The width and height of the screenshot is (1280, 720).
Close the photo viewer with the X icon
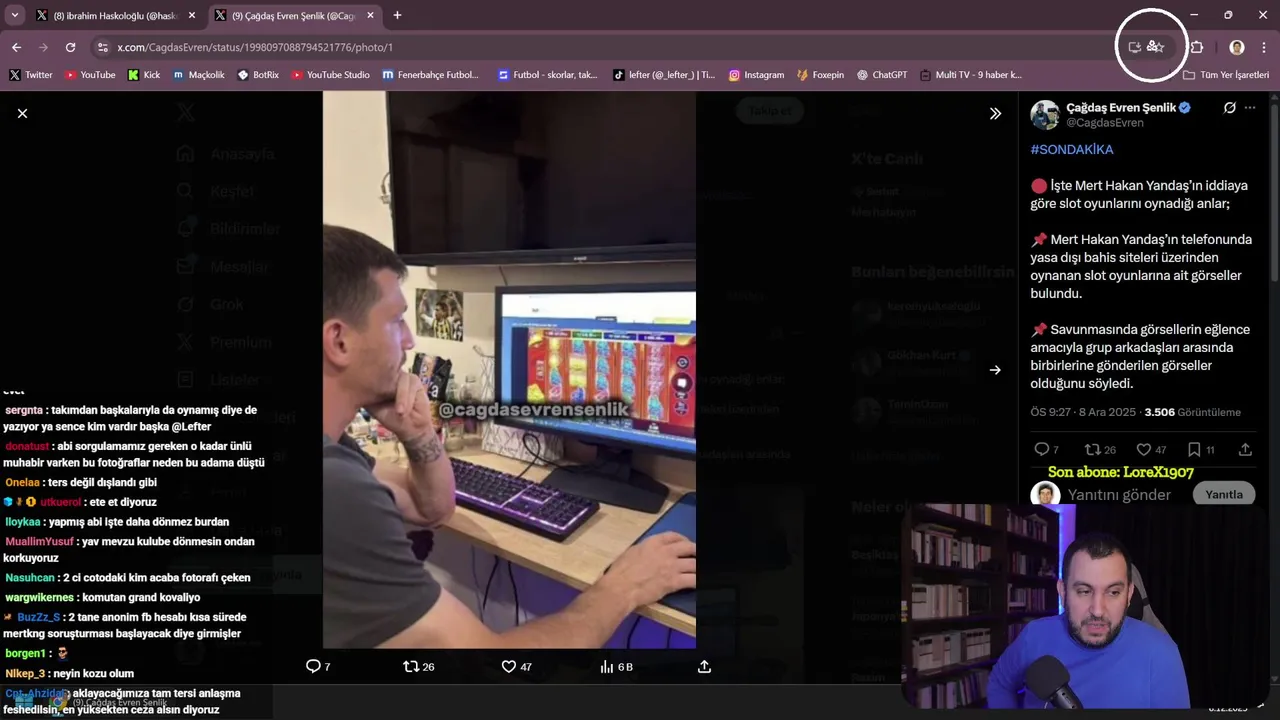[22, 113]
